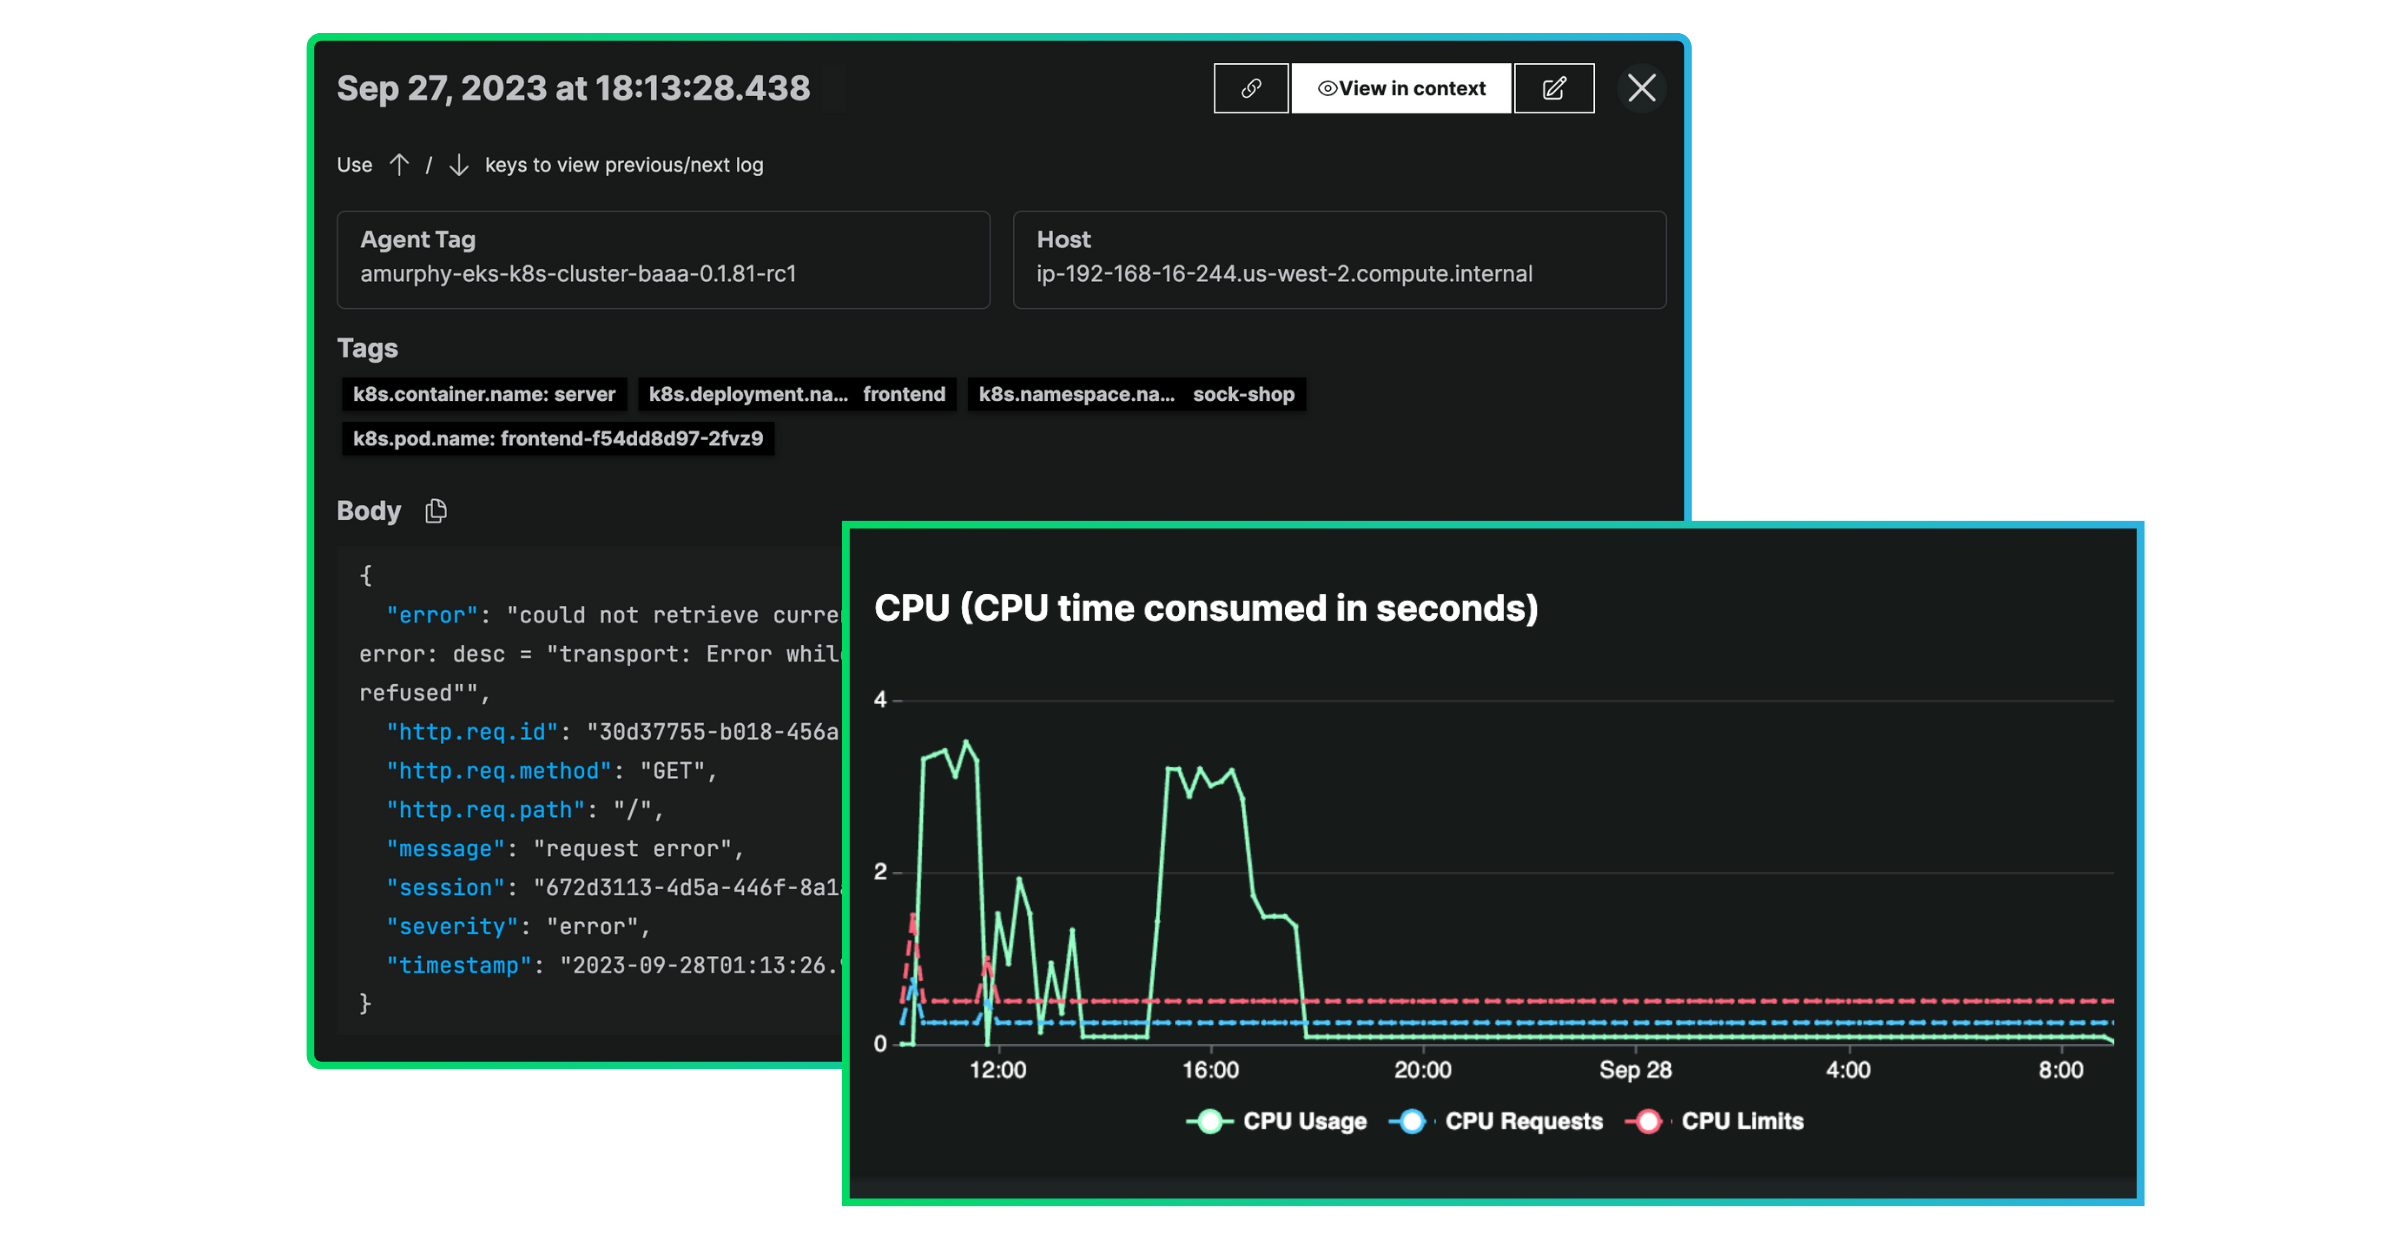Click the green CPU Usage legend marker

pos(1210,1122)
